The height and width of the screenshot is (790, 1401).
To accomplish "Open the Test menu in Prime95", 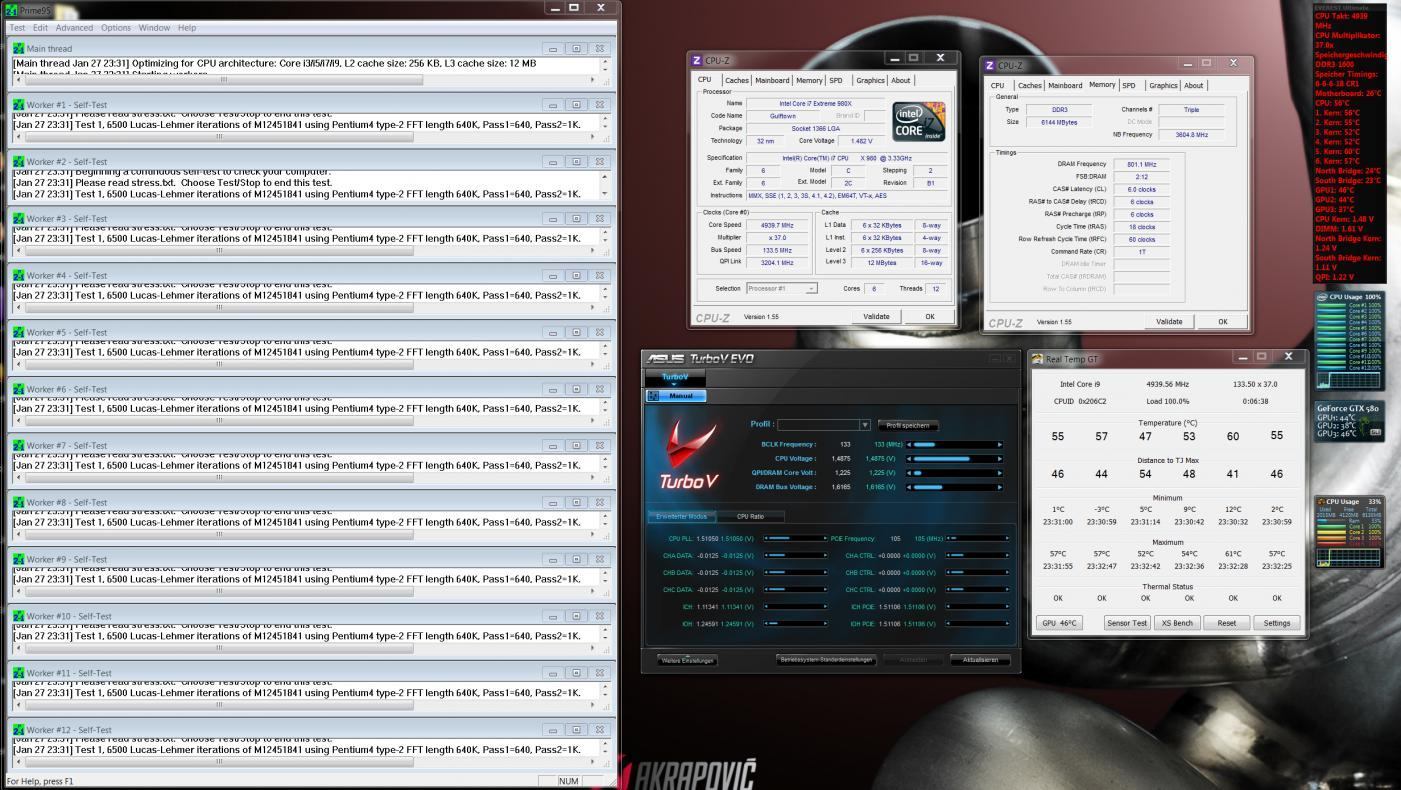I will (17, 27).
